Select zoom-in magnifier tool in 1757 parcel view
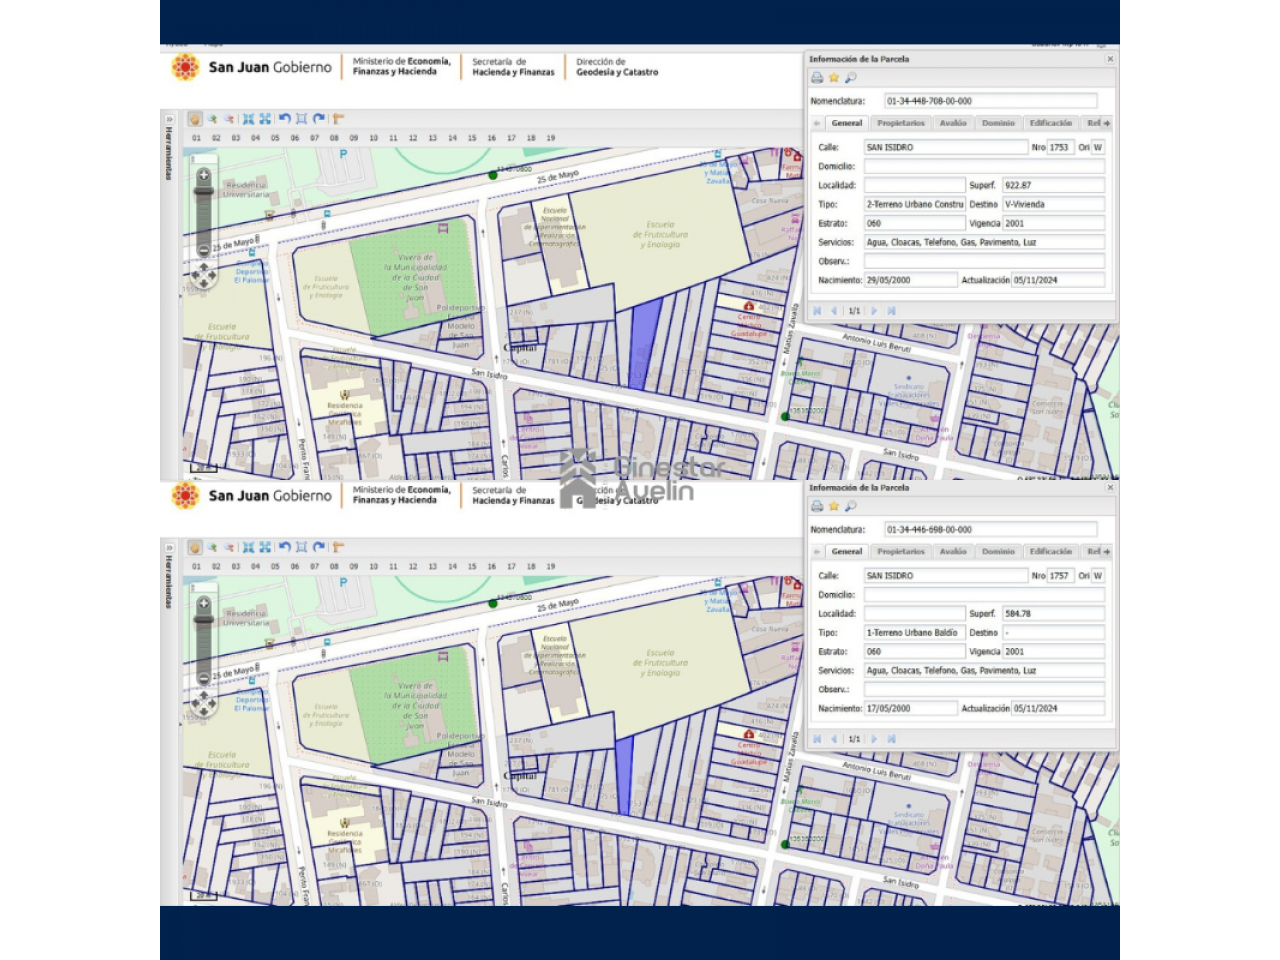Viewport: 1280px width, 960px height. [x=212, y=548]
